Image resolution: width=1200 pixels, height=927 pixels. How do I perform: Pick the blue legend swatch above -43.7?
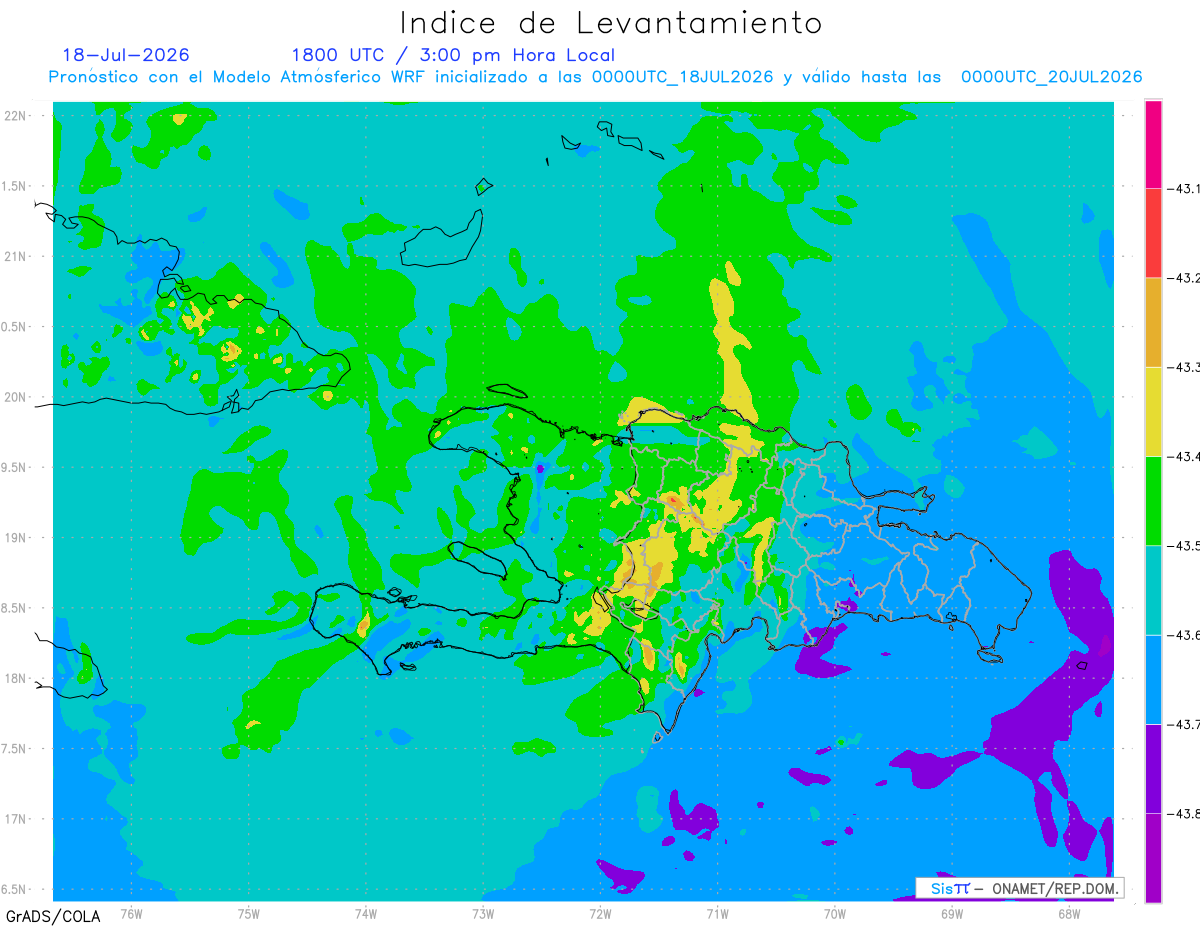coord(1153,679)
